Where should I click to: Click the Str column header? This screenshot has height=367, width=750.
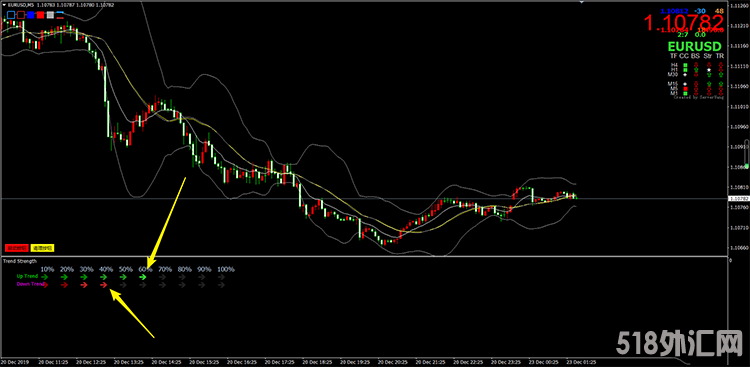pyautogui.click(x=708, y=56)
